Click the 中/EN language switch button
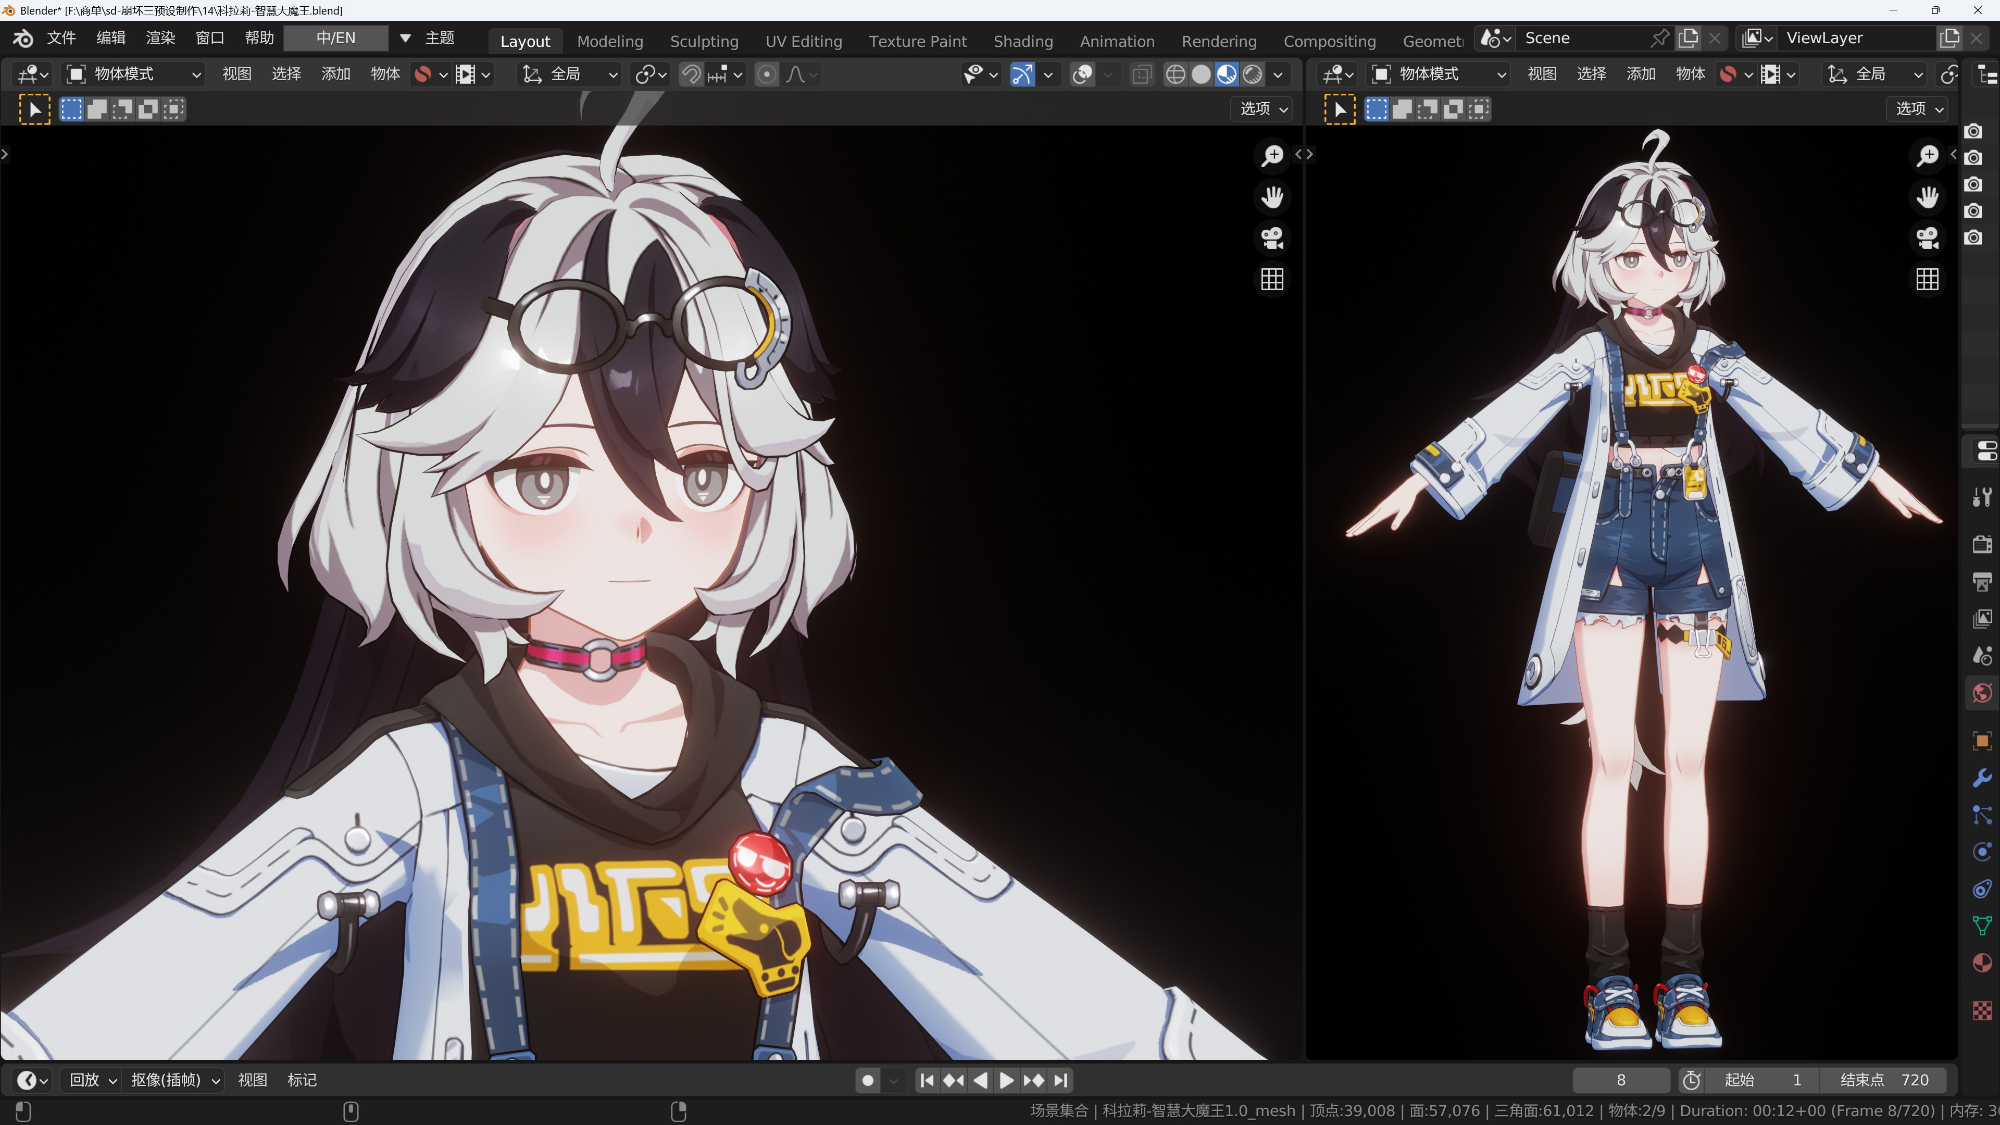Screen dimensions: 2000x1125 pos(336,38)
